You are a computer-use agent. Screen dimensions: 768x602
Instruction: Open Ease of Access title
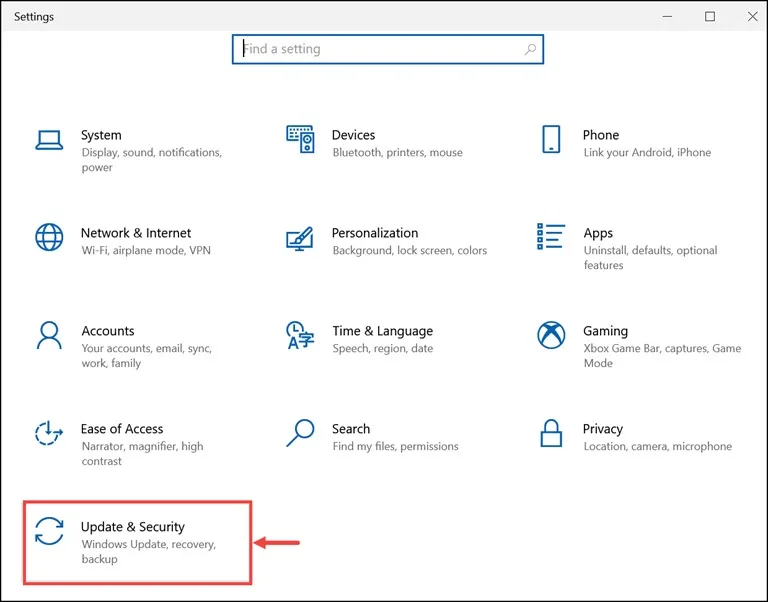122,429
